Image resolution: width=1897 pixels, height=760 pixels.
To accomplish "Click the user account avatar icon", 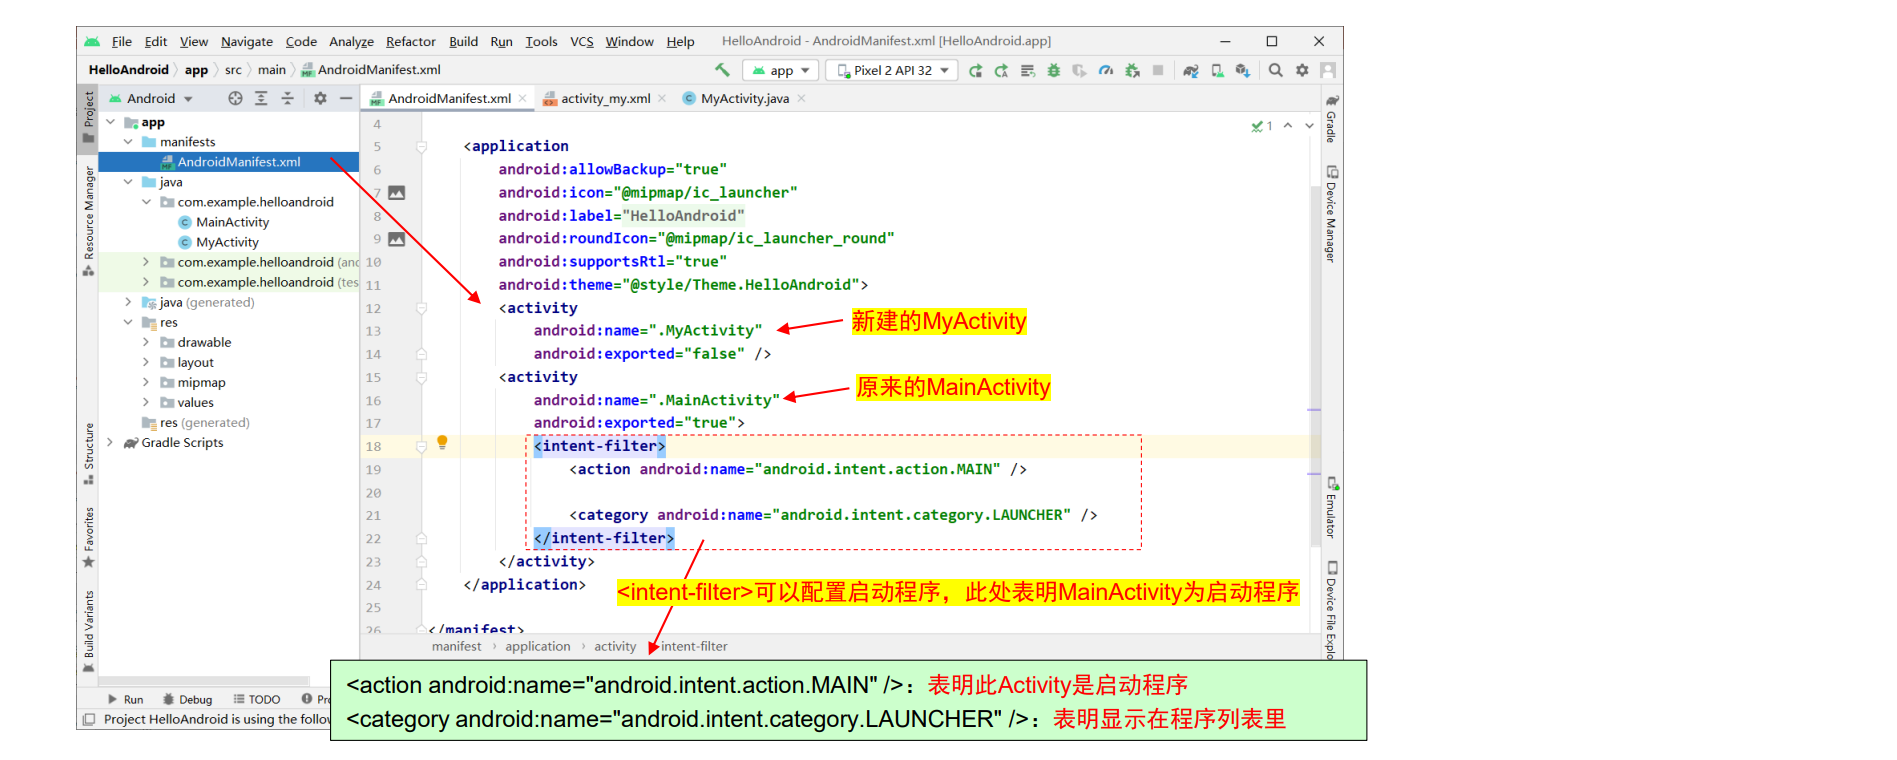I will click(x=1328, y=70).
